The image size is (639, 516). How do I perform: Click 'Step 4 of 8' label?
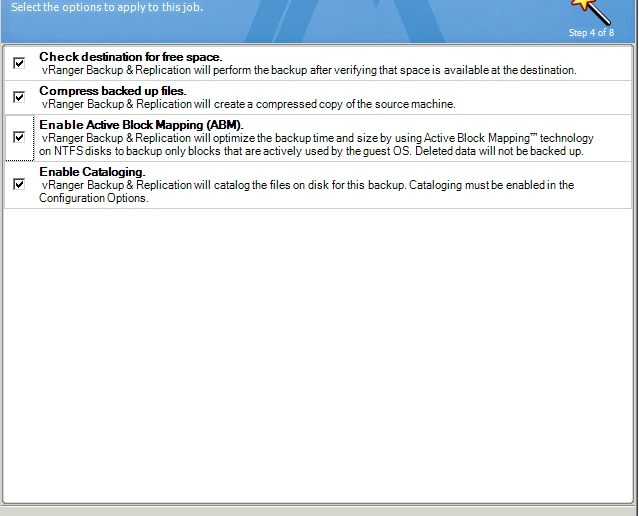pyautogui.click(x=591, y=33)
